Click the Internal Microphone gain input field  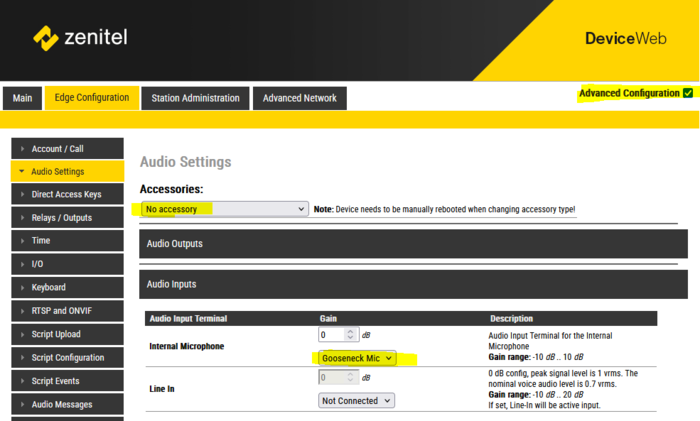[331, 334]
